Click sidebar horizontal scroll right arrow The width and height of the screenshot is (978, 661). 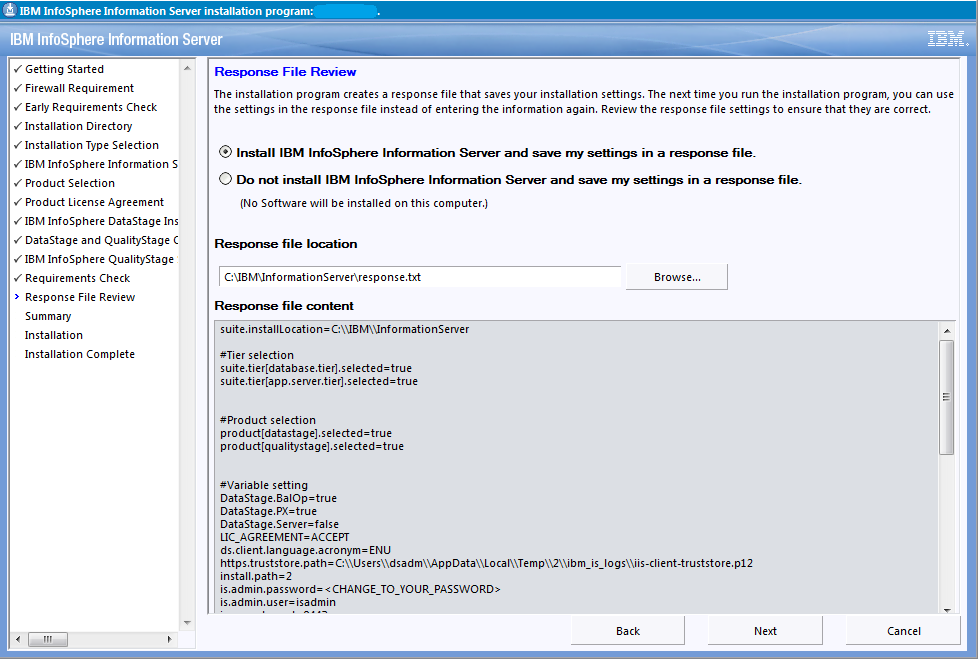pyautogui.click(x=169, y=639)
